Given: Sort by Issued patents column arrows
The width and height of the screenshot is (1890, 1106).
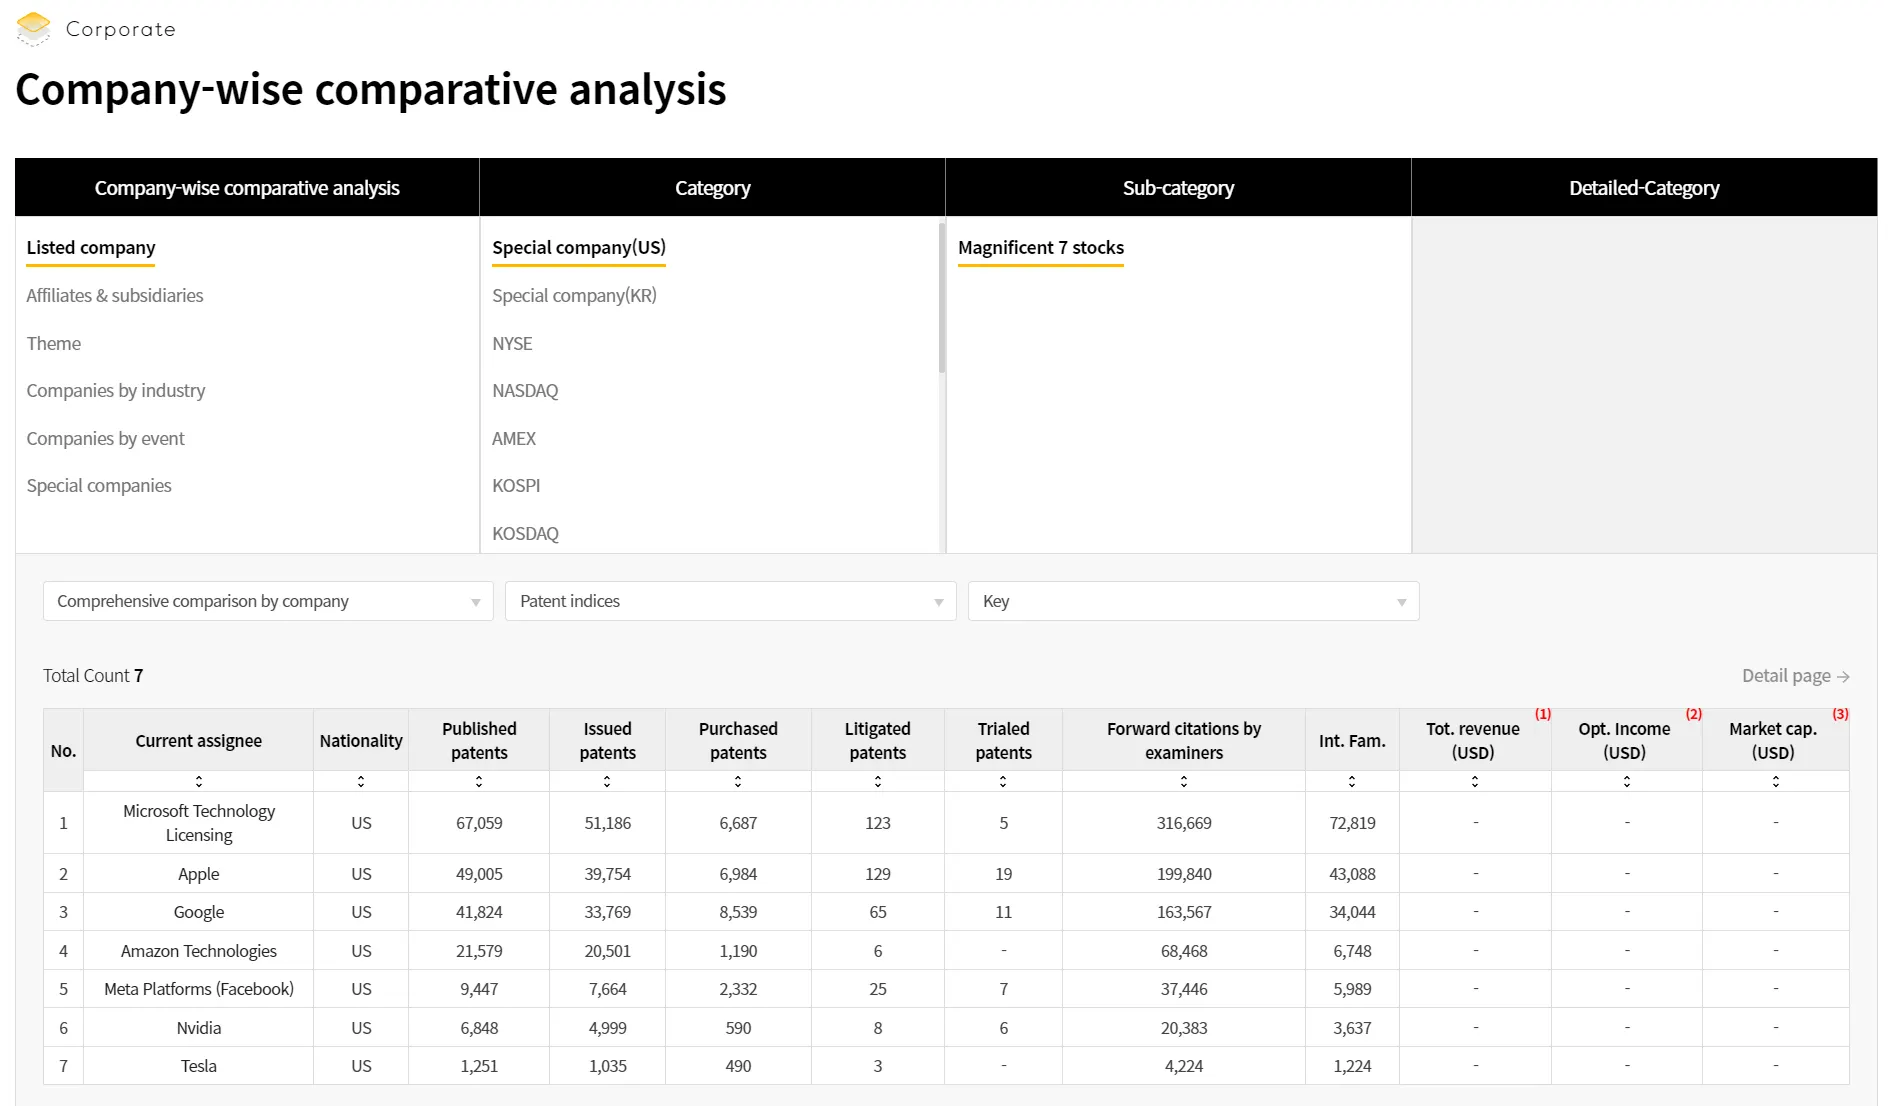Looking at the screenshot, I should coord(607,781).
